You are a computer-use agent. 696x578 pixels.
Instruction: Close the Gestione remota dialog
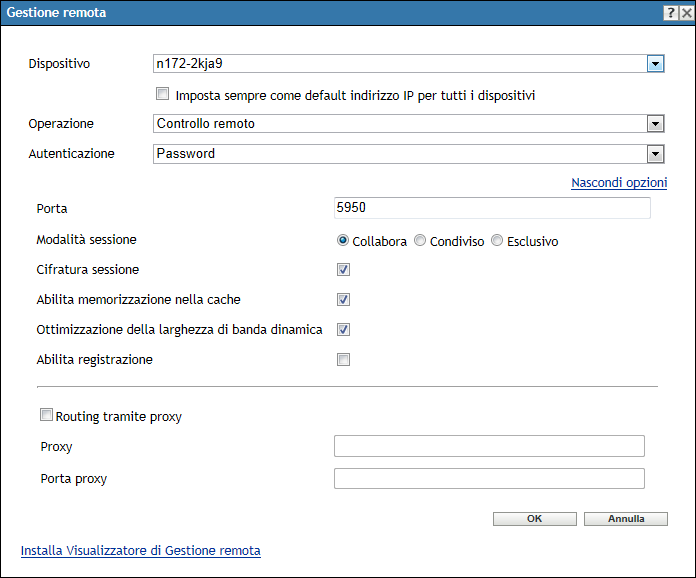(x=686, y=13)
